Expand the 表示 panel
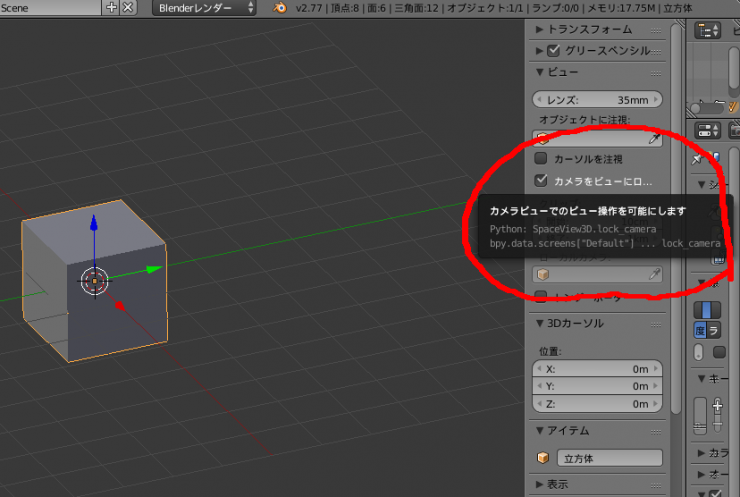 539,484
